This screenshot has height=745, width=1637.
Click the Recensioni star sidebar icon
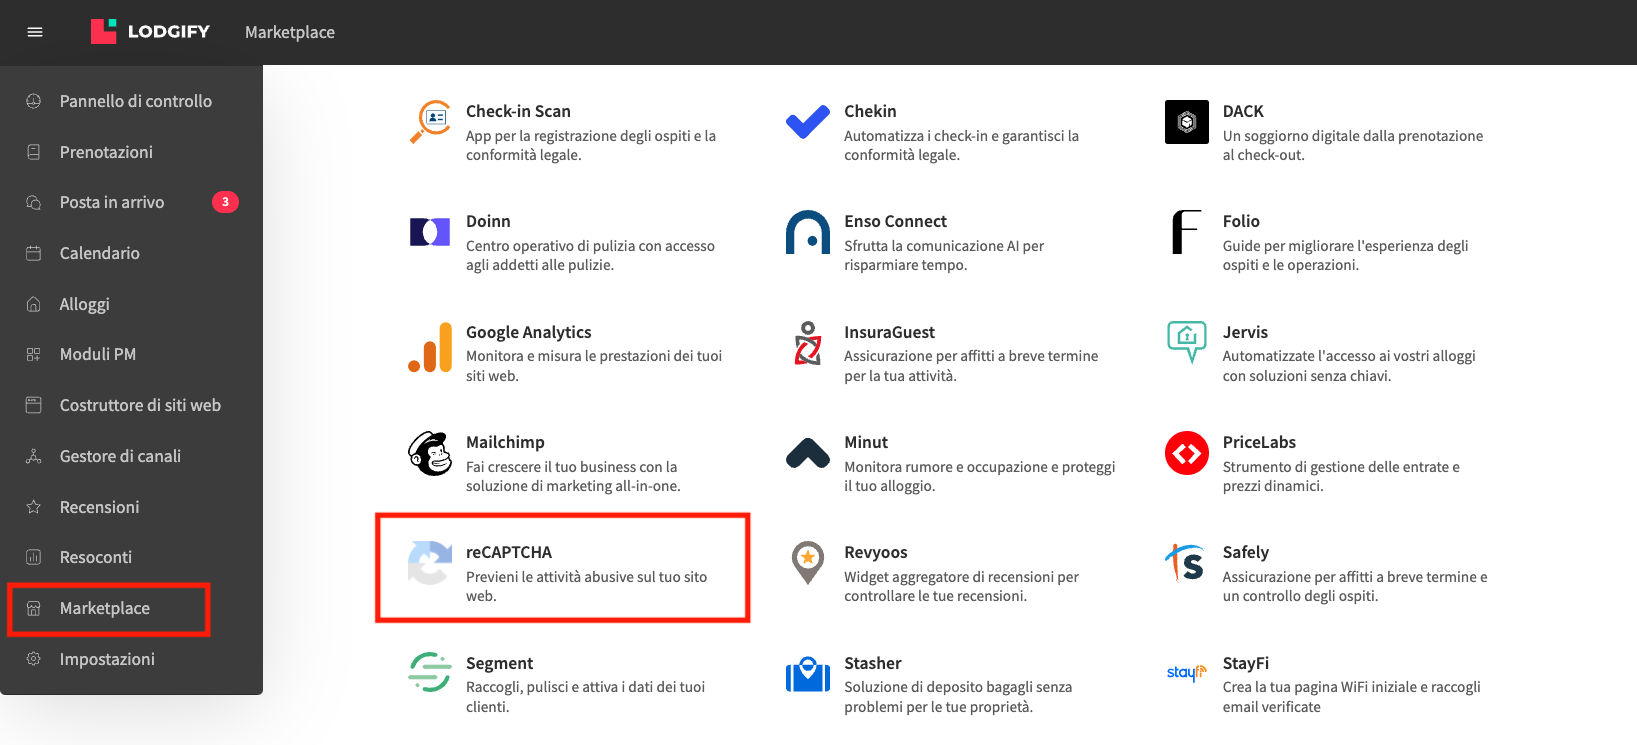[34, 507]
